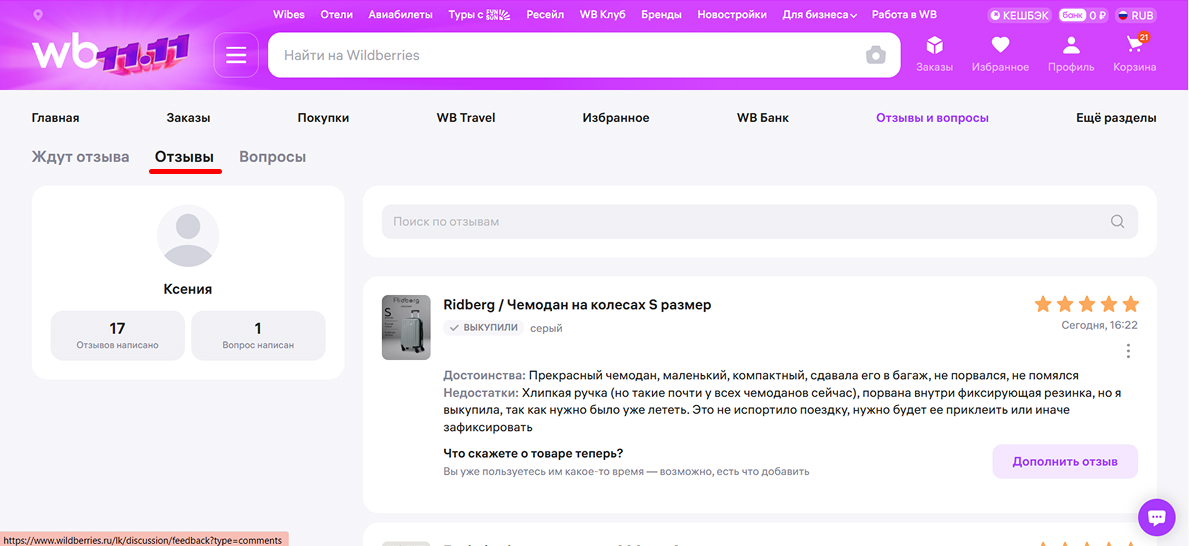Click the Ridberg suitcase product thumbnail

tap(406, 327)
